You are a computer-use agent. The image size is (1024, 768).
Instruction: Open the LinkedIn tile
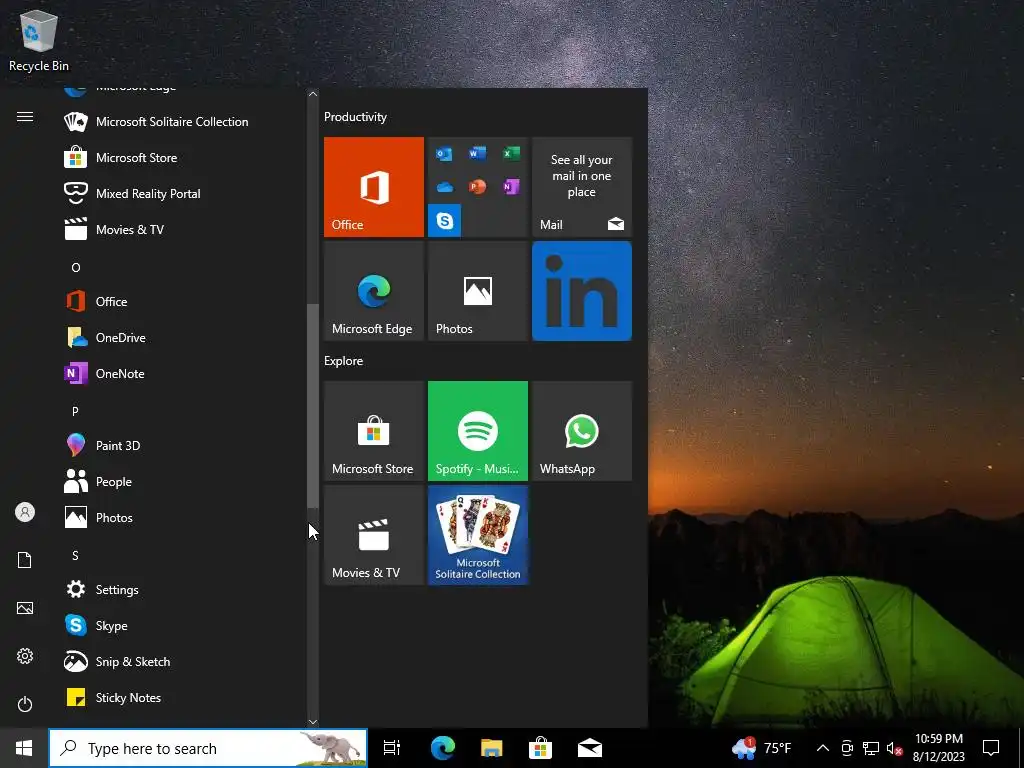(x=582, y=291)
